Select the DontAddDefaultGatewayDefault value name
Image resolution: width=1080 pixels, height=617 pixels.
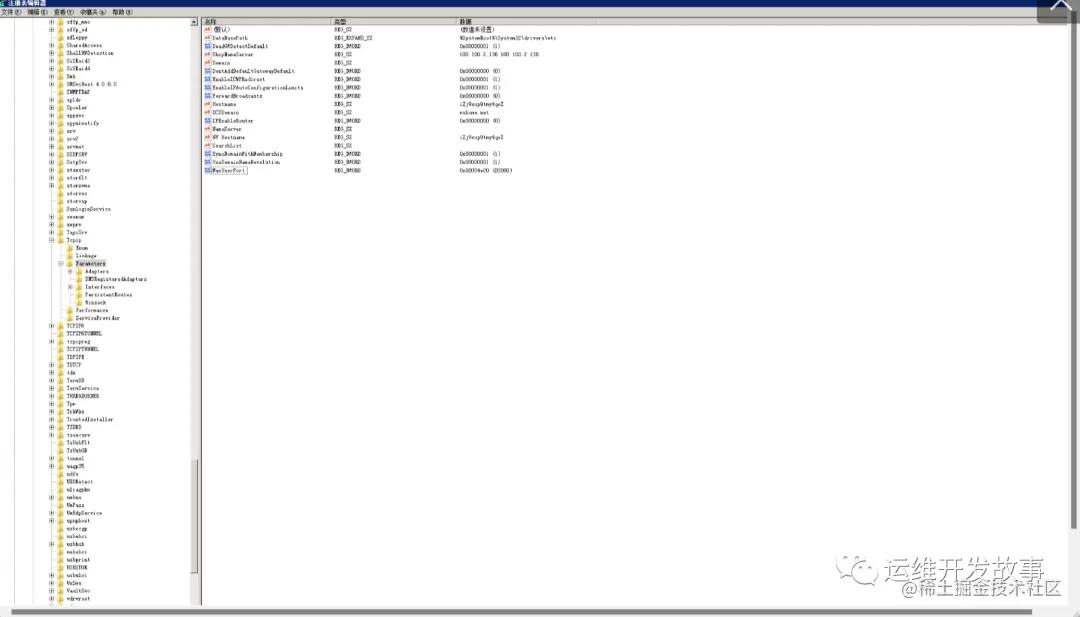tap(253, 71)
